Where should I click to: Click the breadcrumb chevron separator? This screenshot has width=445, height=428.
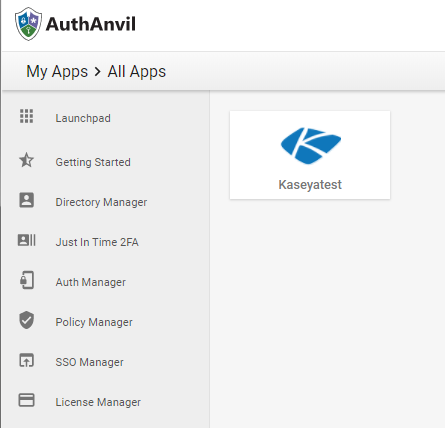tap(97, 71)
